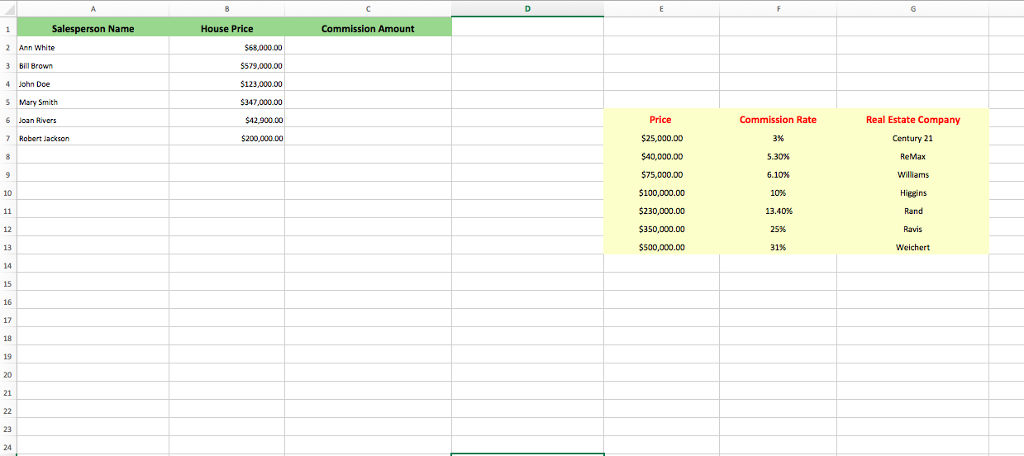Screen dimensions: 1024x456
Task: Select the Weichert company cell
Action: tap(912, 247)
